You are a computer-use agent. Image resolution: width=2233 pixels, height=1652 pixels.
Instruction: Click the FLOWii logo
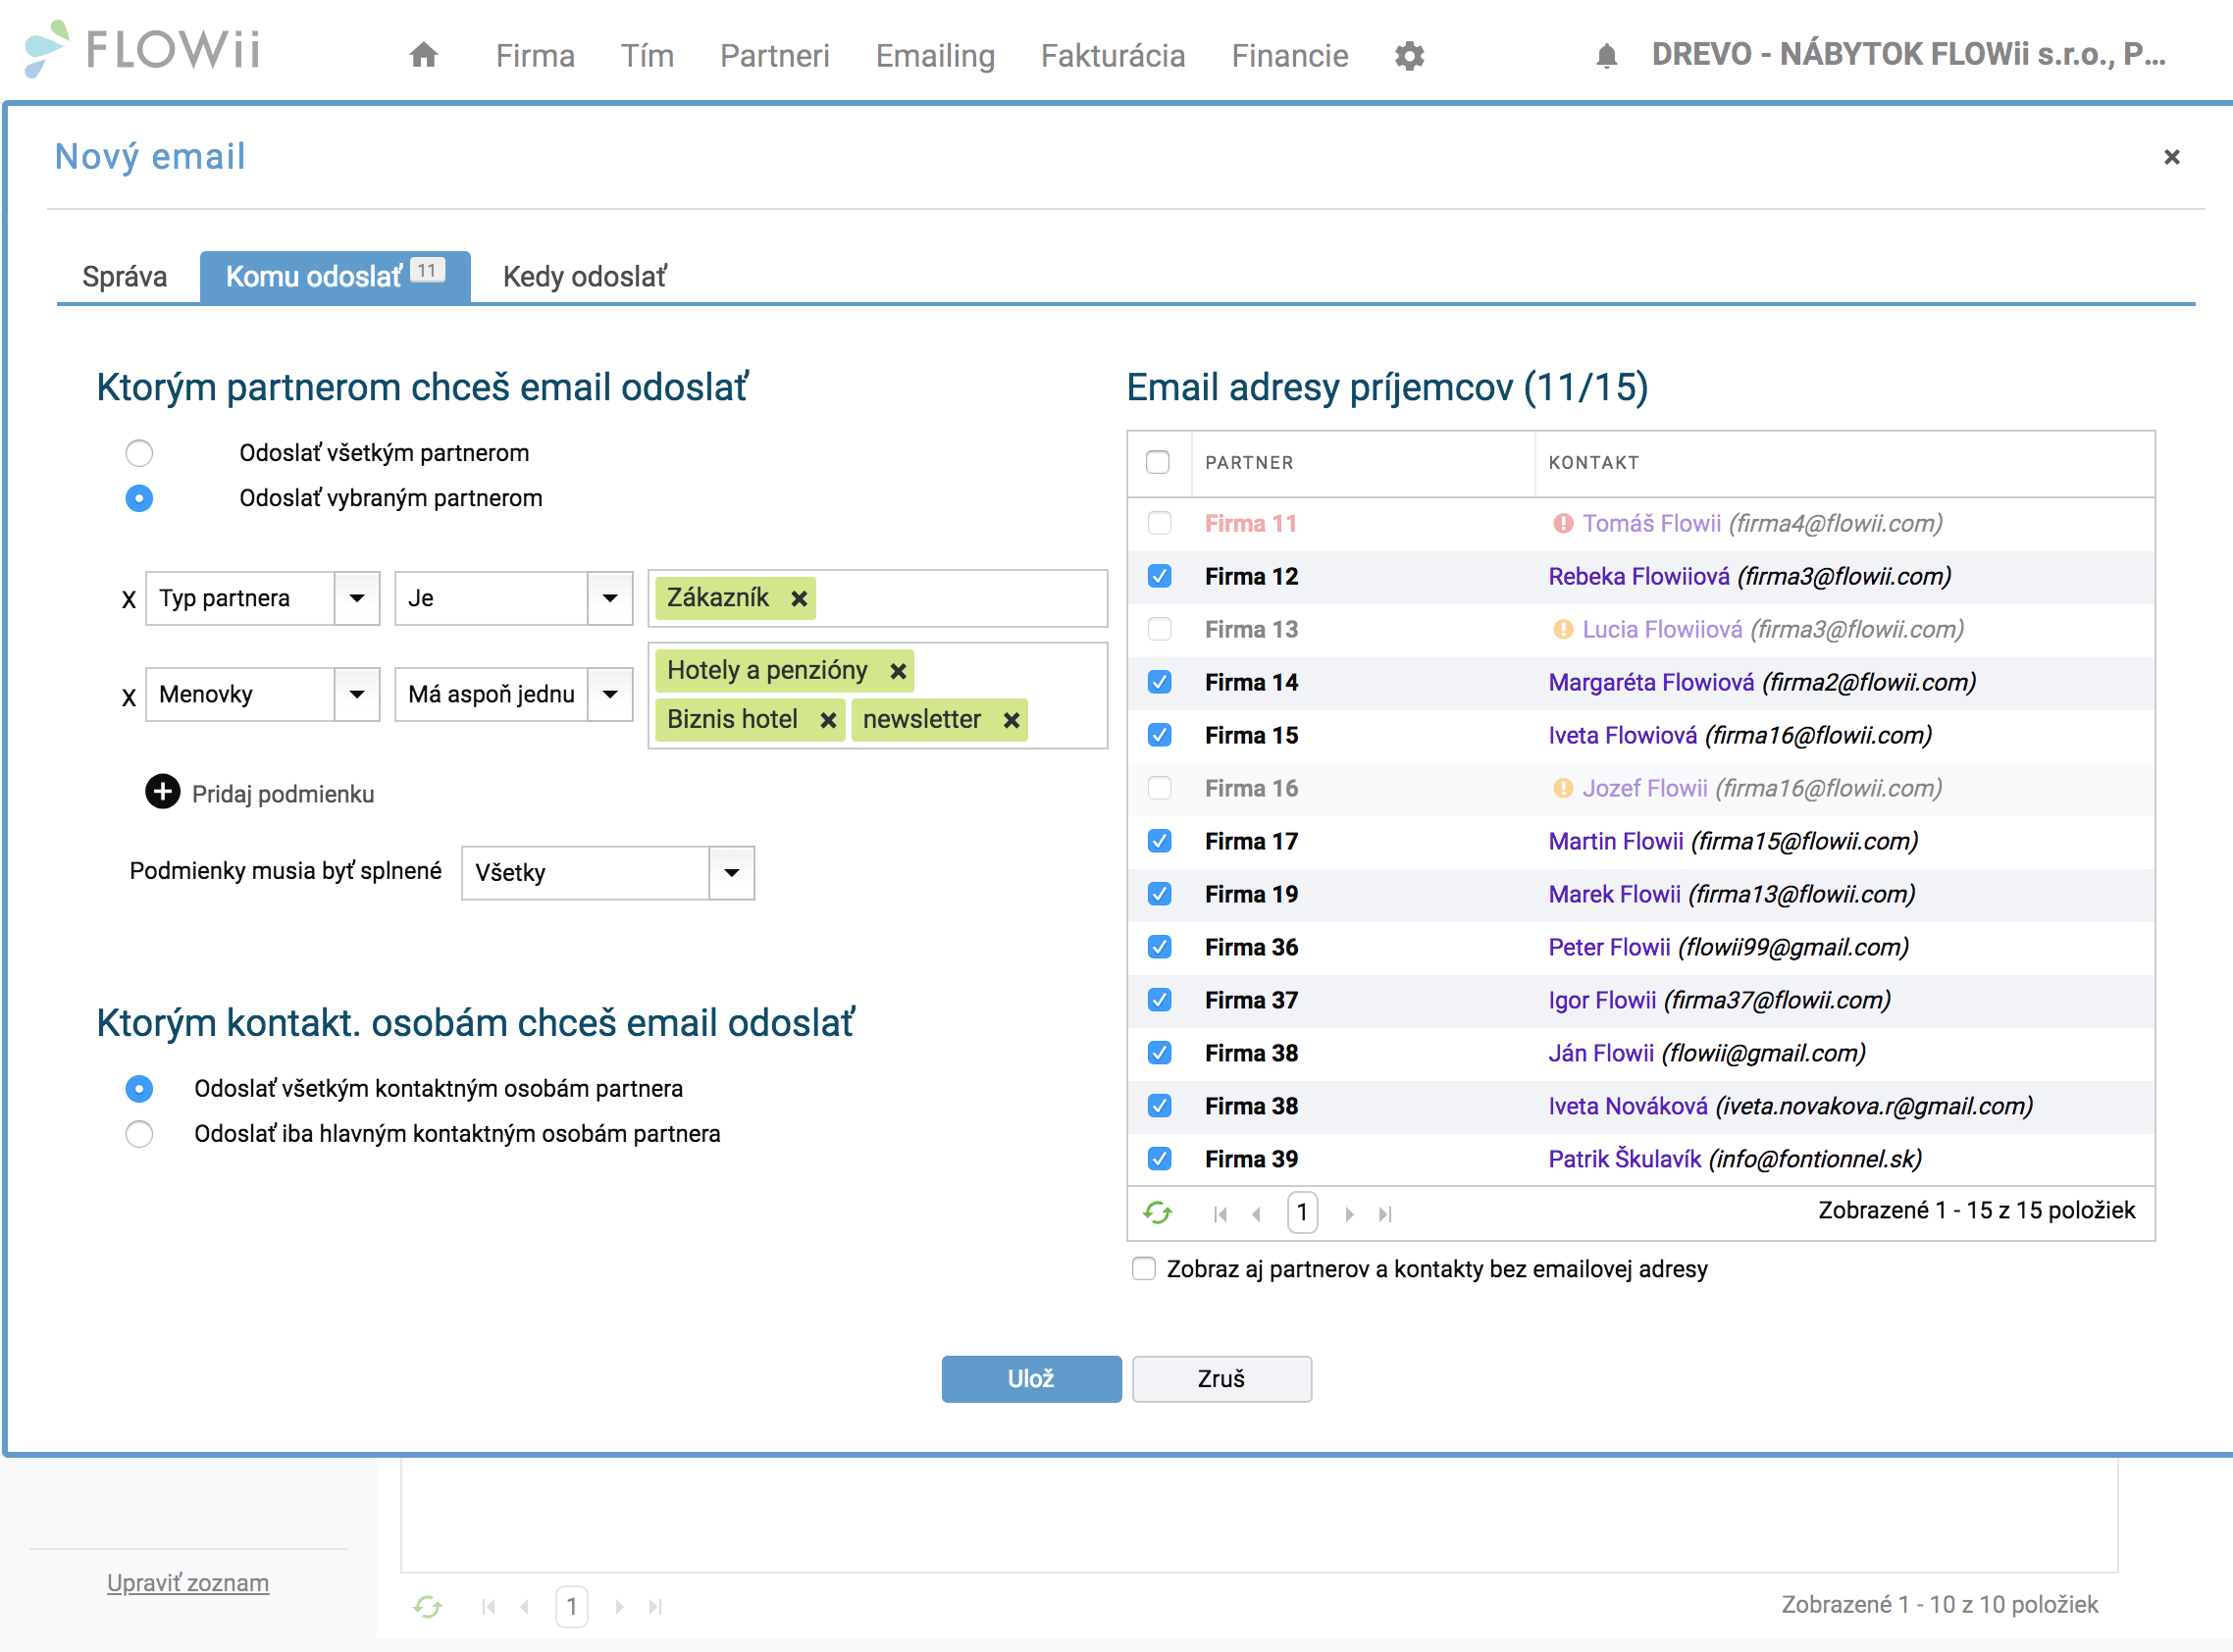click(x=143, y=49)
